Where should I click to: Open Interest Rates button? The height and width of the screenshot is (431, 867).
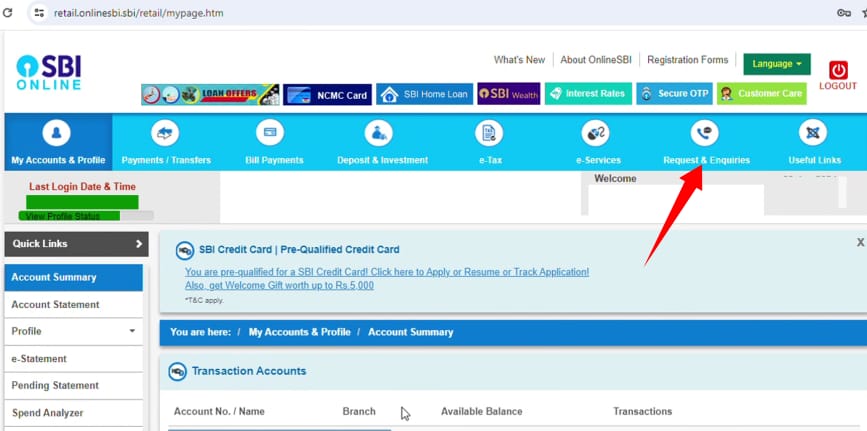(x=588, y=94)
